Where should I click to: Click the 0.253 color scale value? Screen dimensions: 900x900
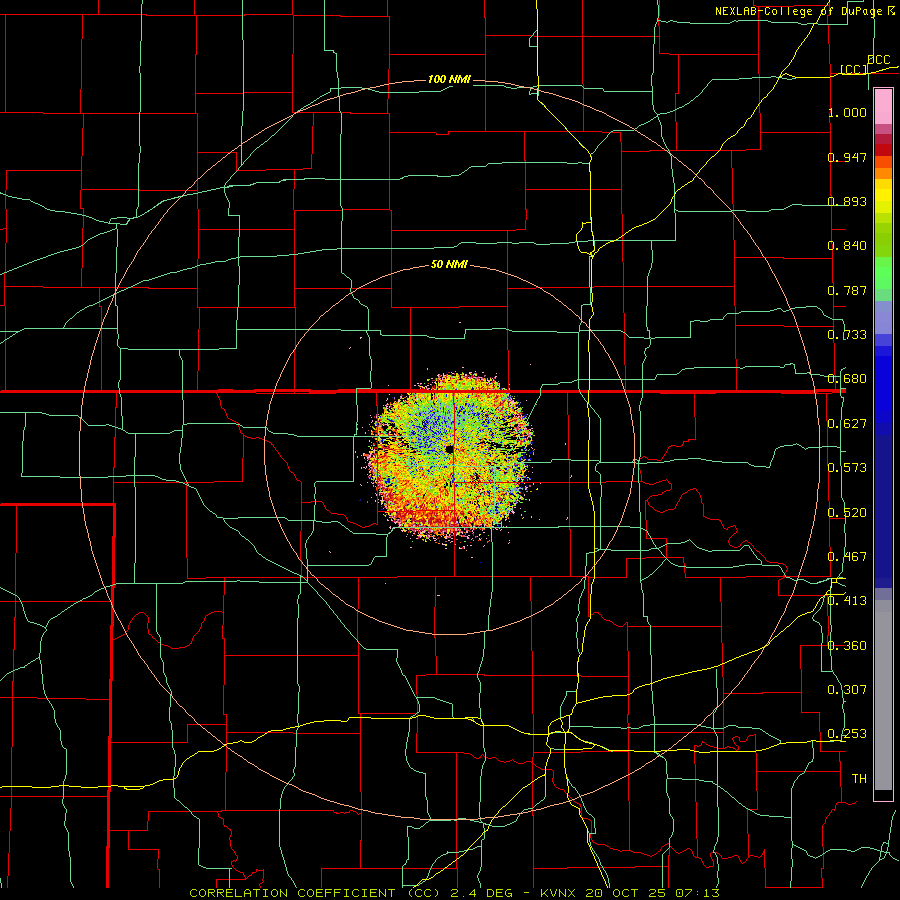click(847, 734)
